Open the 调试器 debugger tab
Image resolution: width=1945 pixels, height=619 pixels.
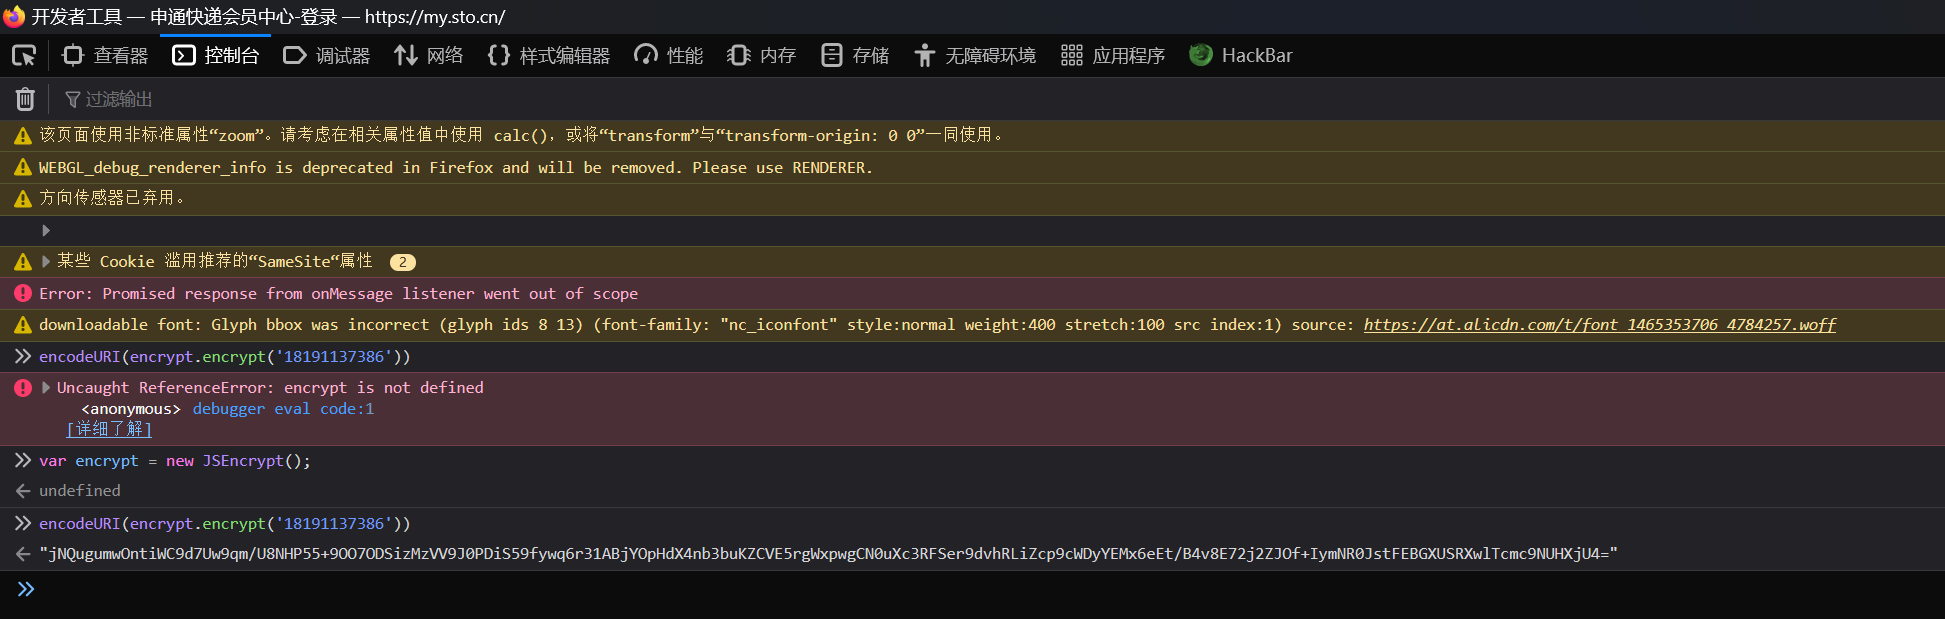pos(327,56)
